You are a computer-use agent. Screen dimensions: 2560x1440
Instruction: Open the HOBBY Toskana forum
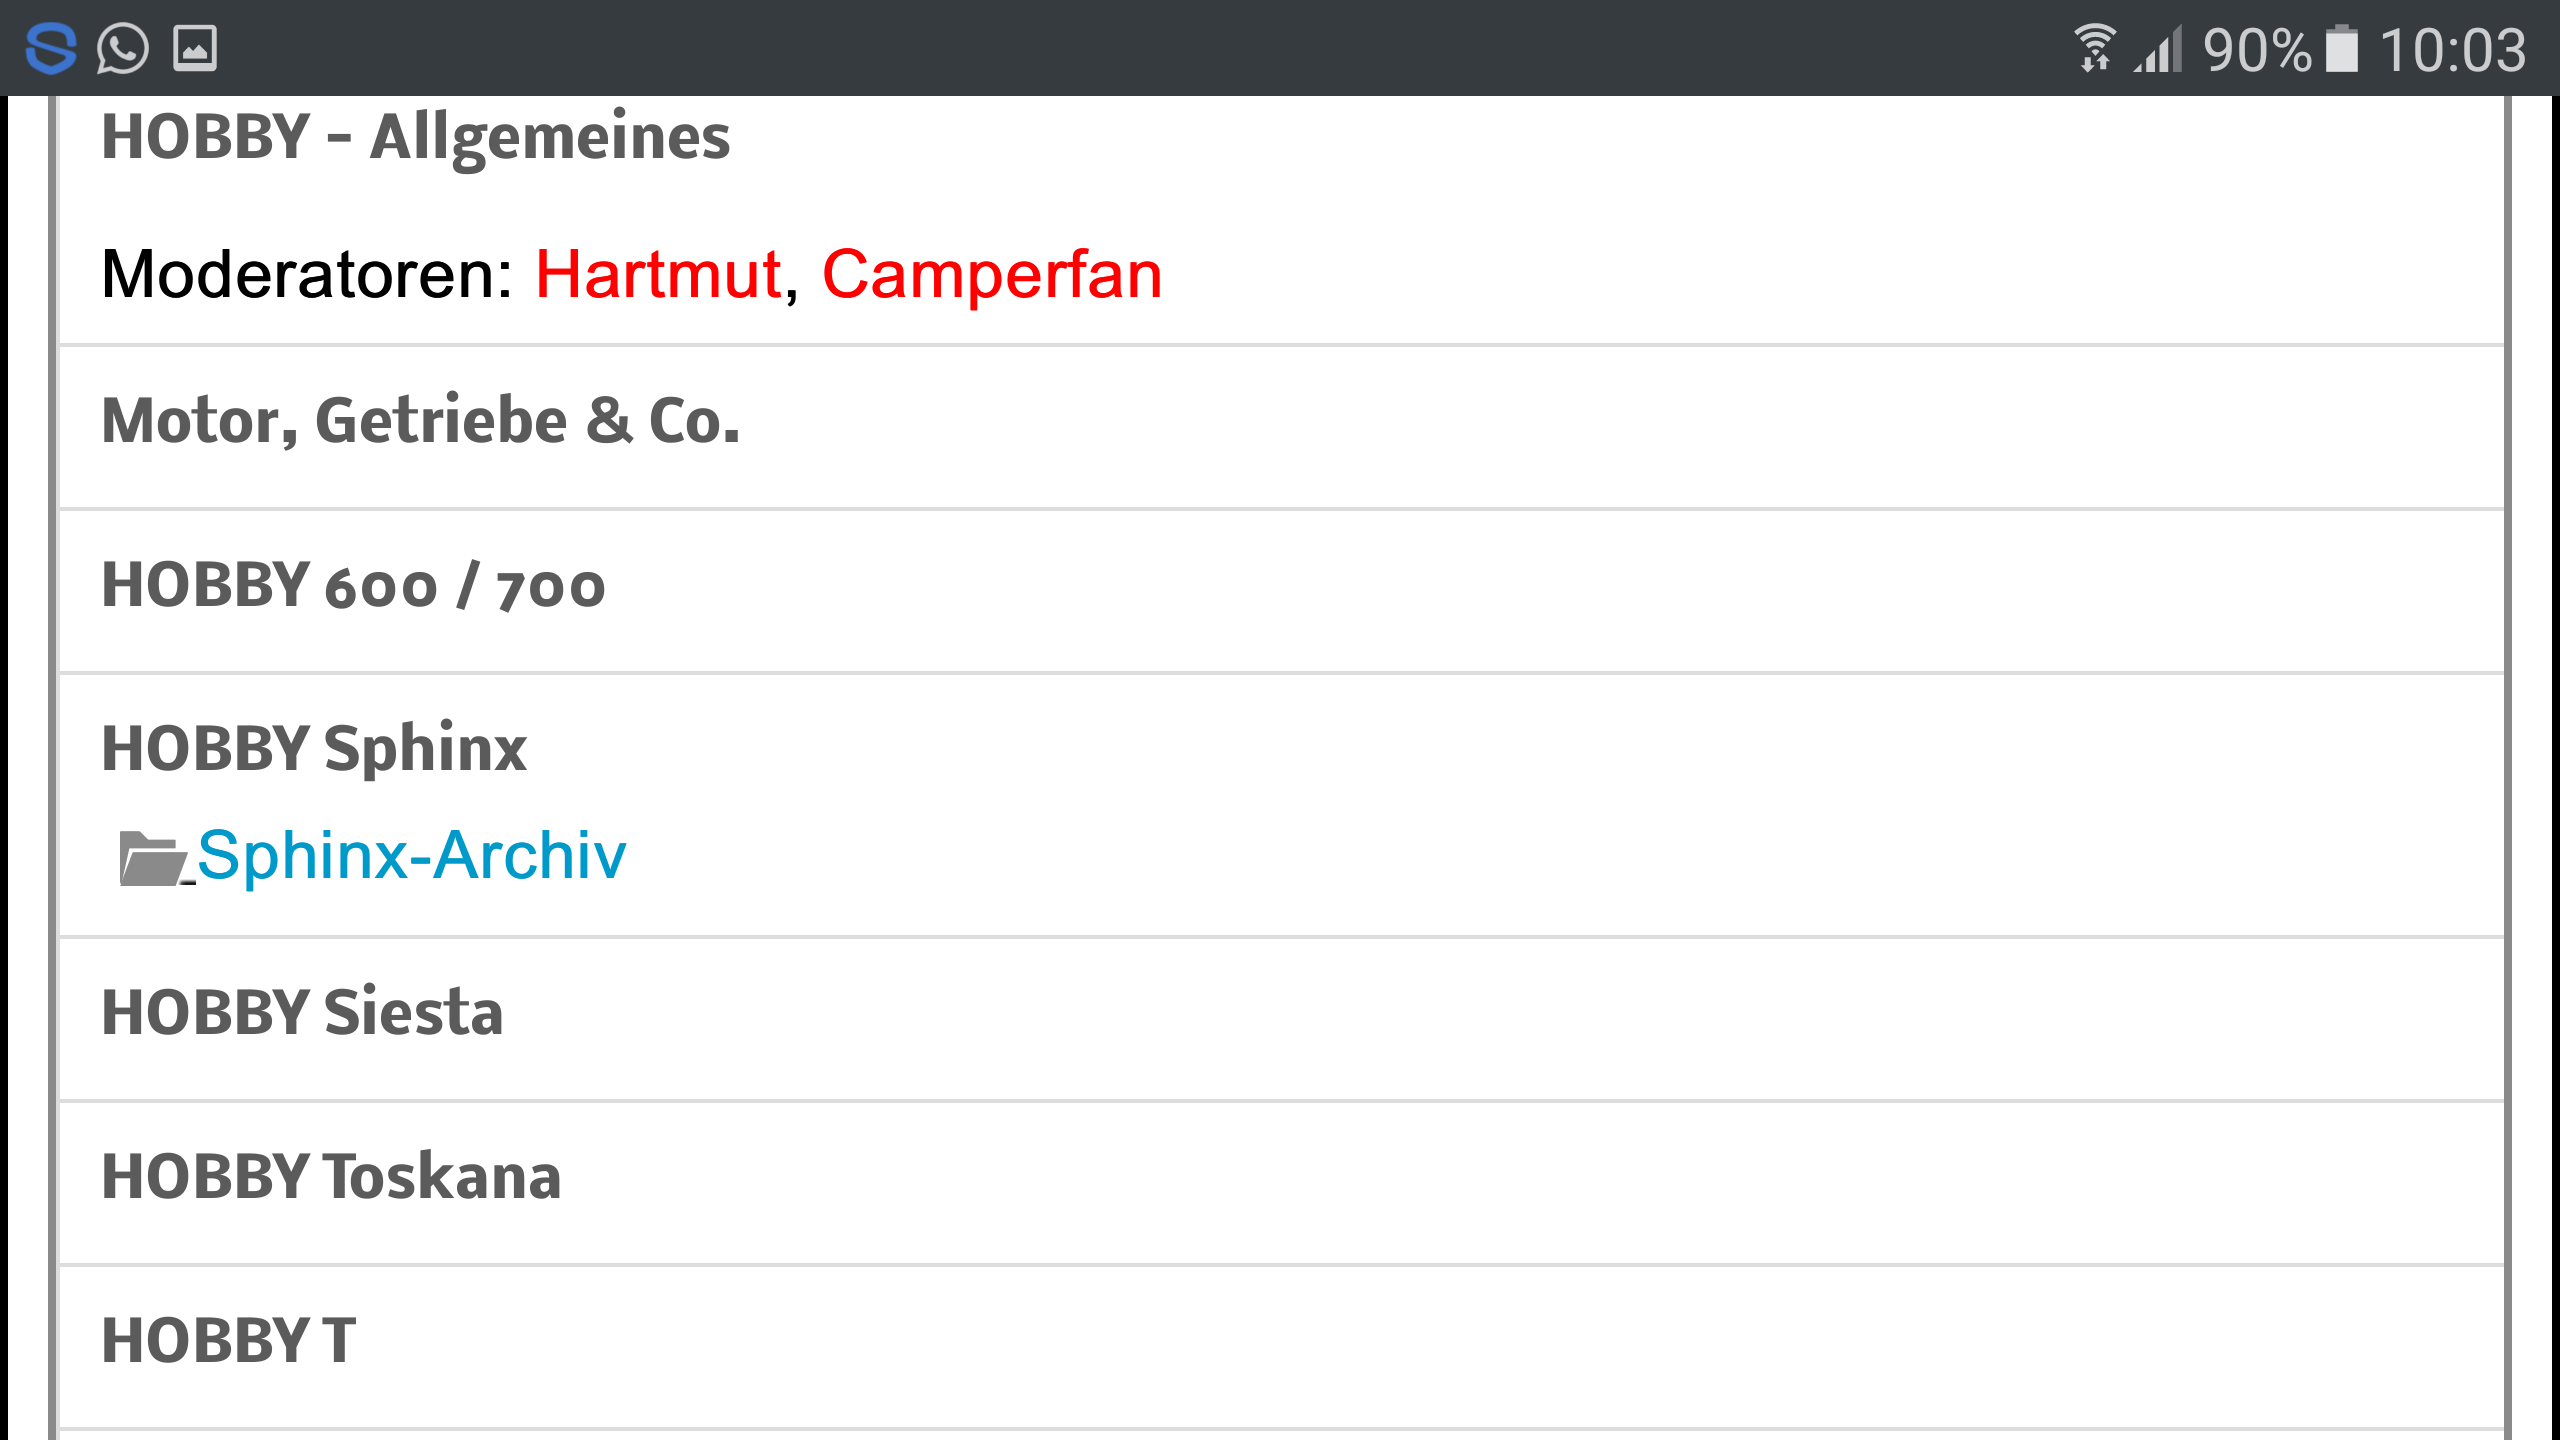[331, 1176]
